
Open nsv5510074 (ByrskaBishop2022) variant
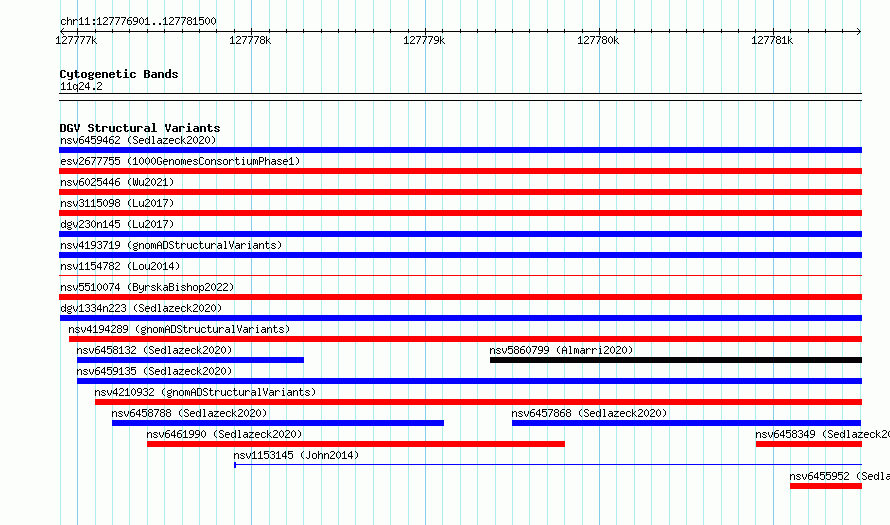(x=147, y=287)
